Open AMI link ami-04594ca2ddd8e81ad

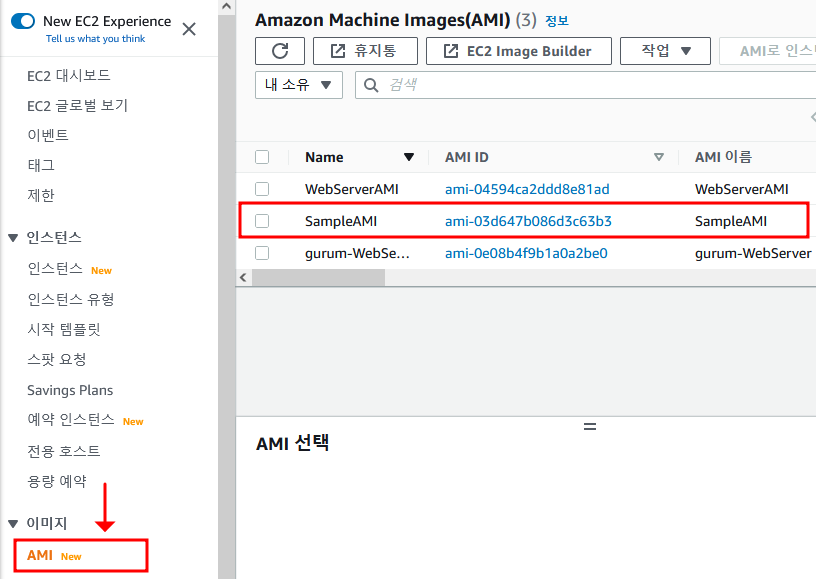pos(527,189)
